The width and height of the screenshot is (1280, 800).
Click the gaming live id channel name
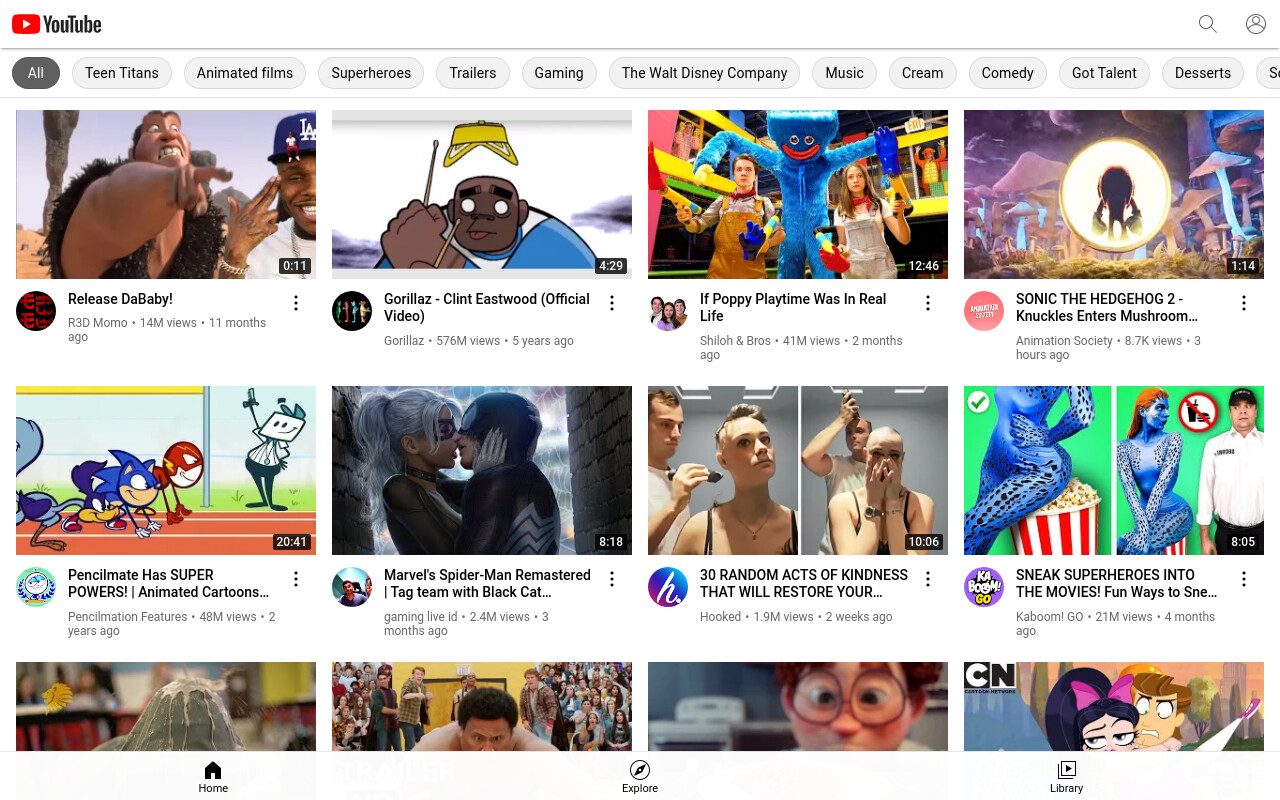tap(421, 617)
